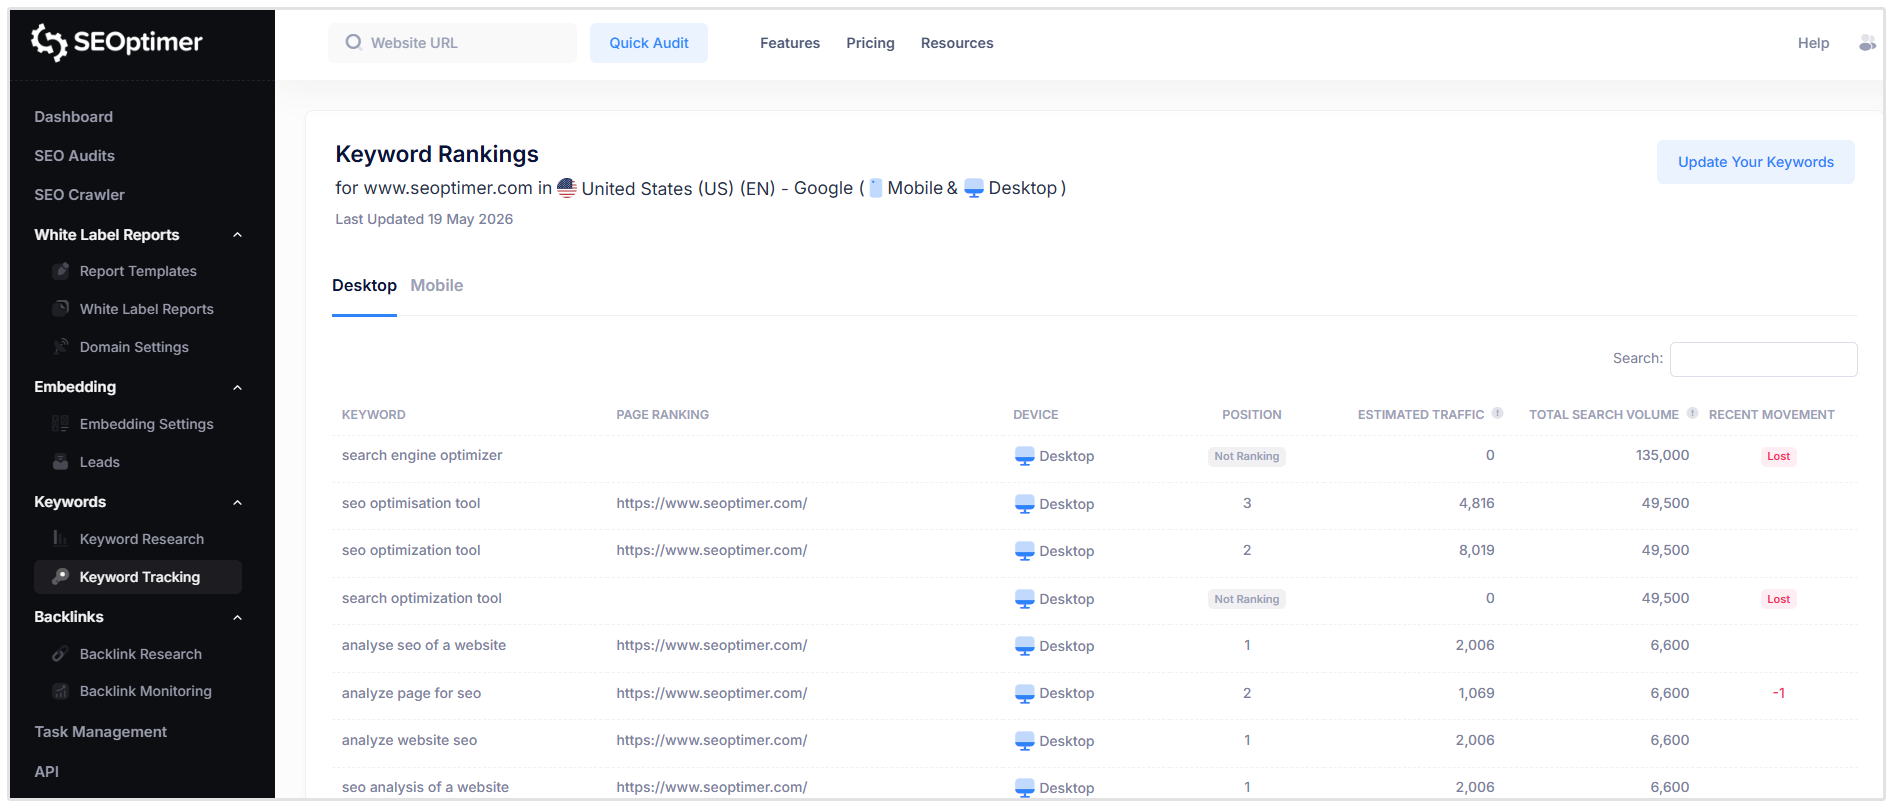Click desktop icon in search optimization tool row
The height and width of the screenshot is (808, 1893).
tap(1024, 599)
